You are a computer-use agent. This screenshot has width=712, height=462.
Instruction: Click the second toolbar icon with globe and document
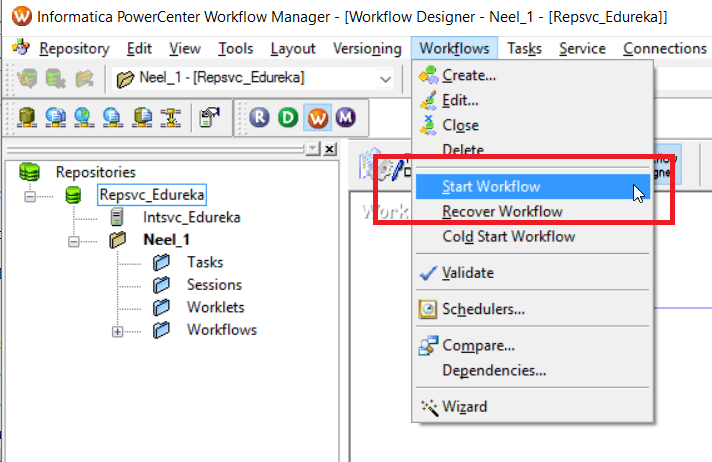click(55, 117)
